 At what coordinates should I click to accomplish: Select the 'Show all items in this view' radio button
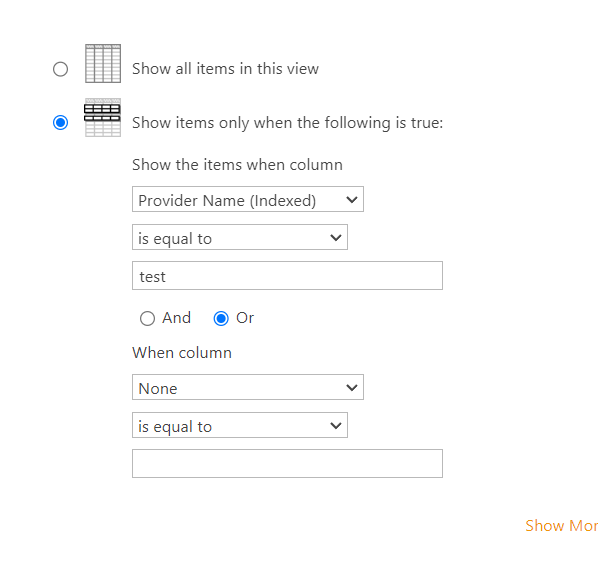pos(61,69)
